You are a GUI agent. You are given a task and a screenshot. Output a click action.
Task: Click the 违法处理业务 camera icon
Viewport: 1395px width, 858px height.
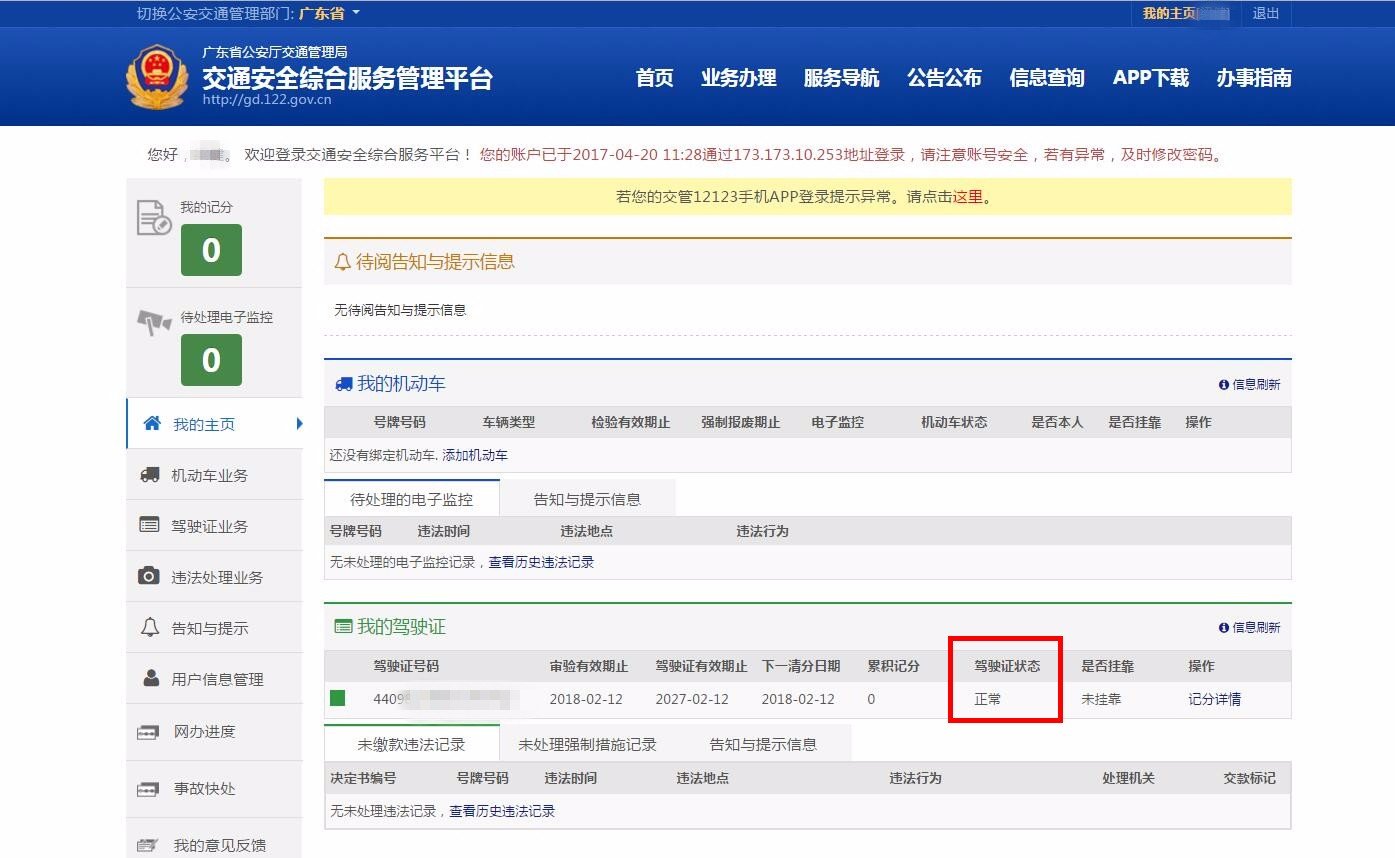150,576
